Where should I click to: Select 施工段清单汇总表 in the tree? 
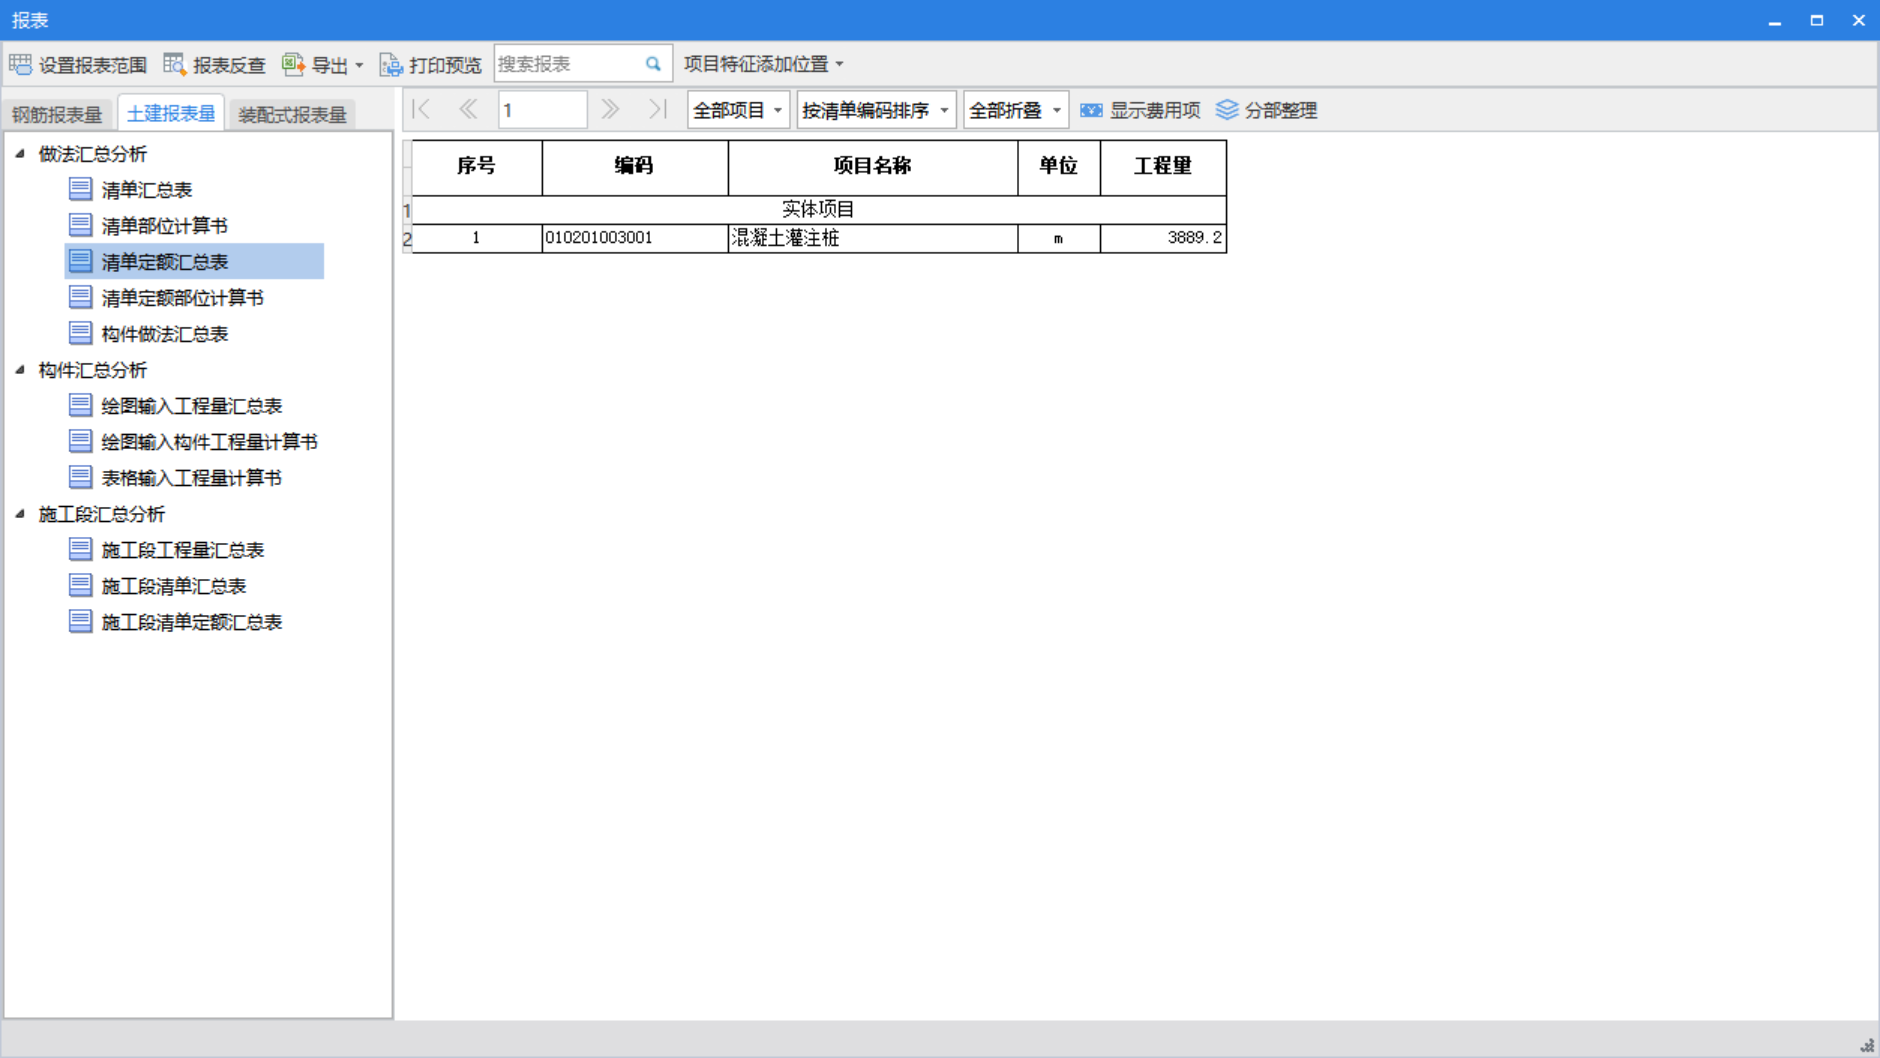[174, 585]
